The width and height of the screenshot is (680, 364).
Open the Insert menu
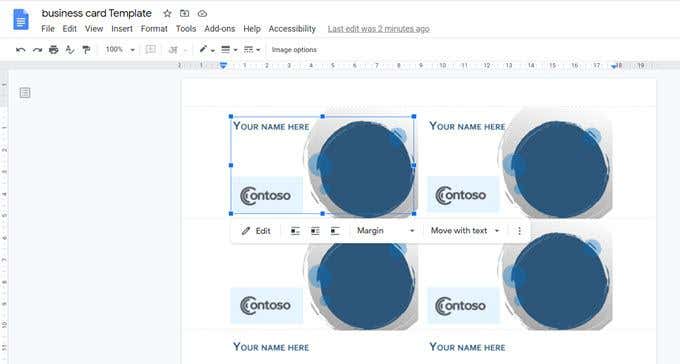[x=122, y=29]
